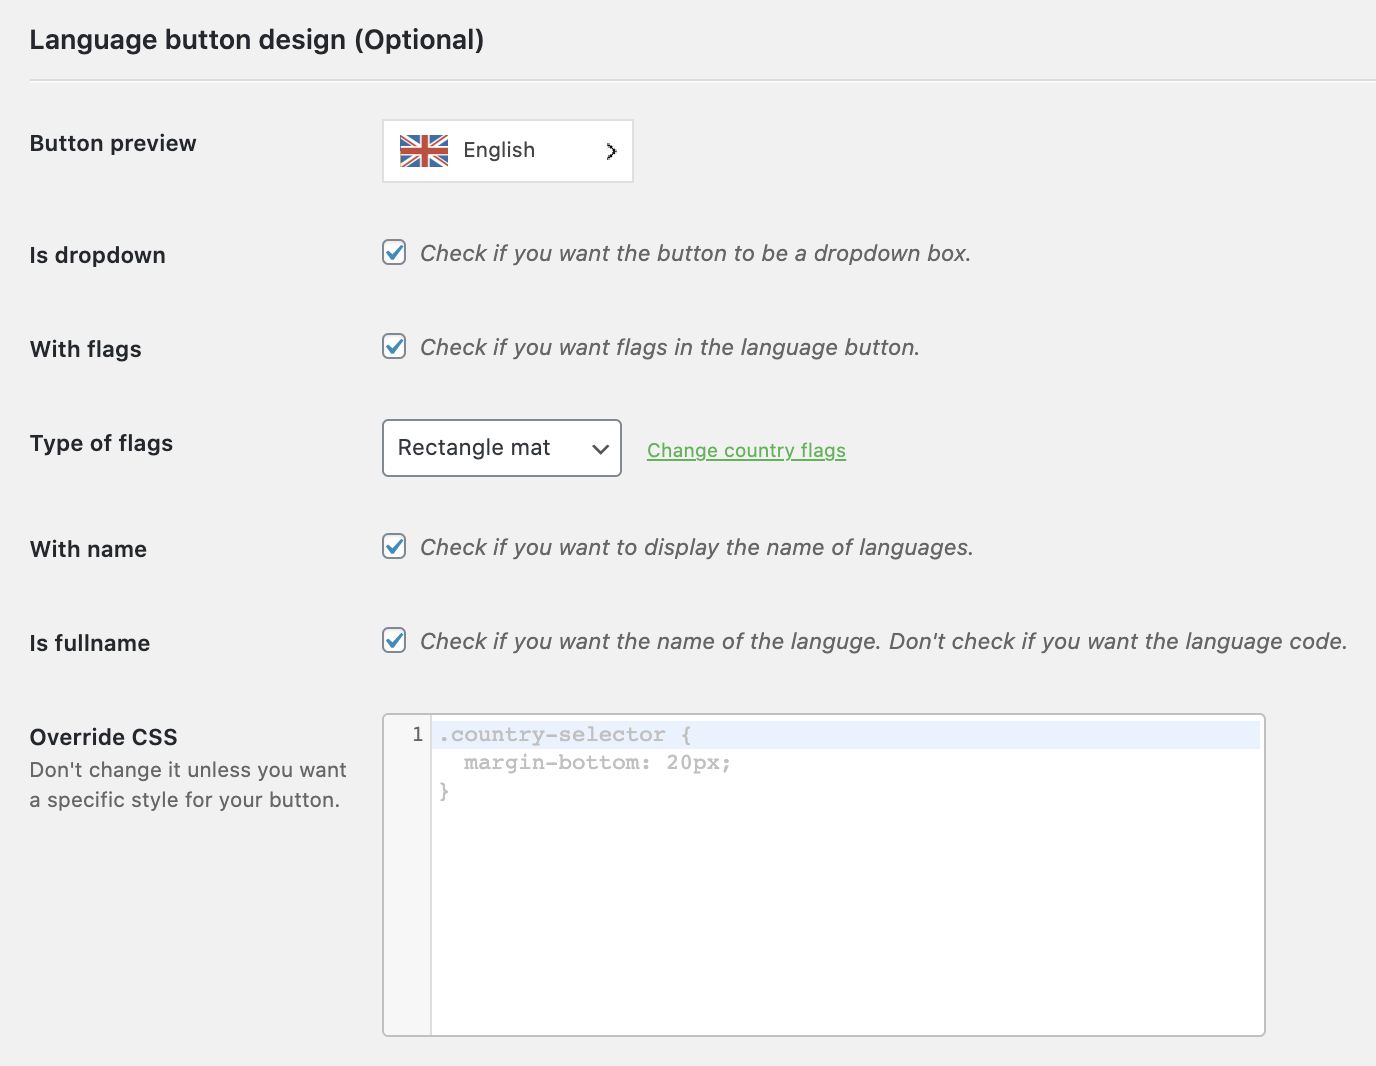
Task: Click the English label in preview button
Action: [499, 150]
